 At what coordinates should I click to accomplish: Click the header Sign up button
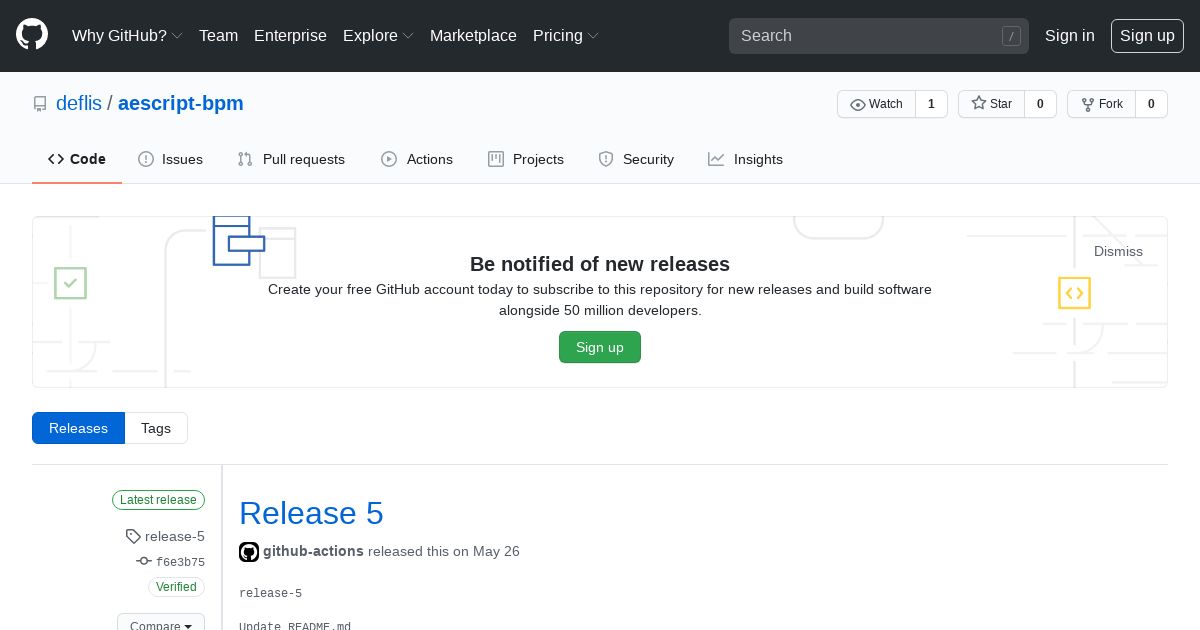click(x=1147, y=35)
